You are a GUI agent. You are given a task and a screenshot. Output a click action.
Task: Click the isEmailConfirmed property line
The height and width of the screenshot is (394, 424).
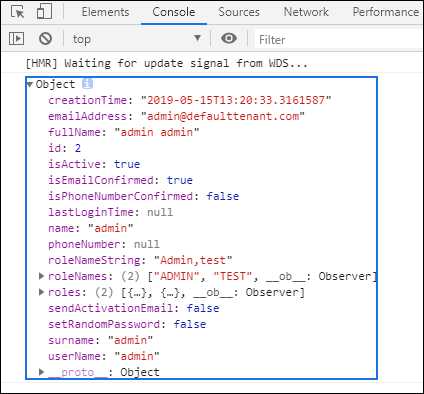(120, 180)
